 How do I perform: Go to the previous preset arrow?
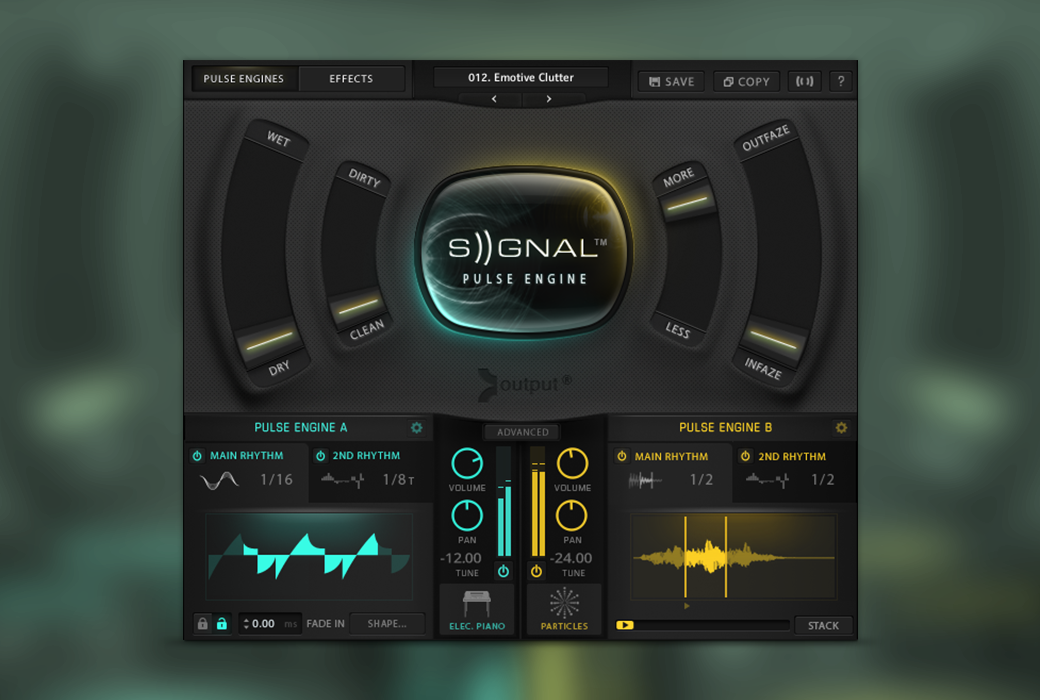tap(493, 99)
